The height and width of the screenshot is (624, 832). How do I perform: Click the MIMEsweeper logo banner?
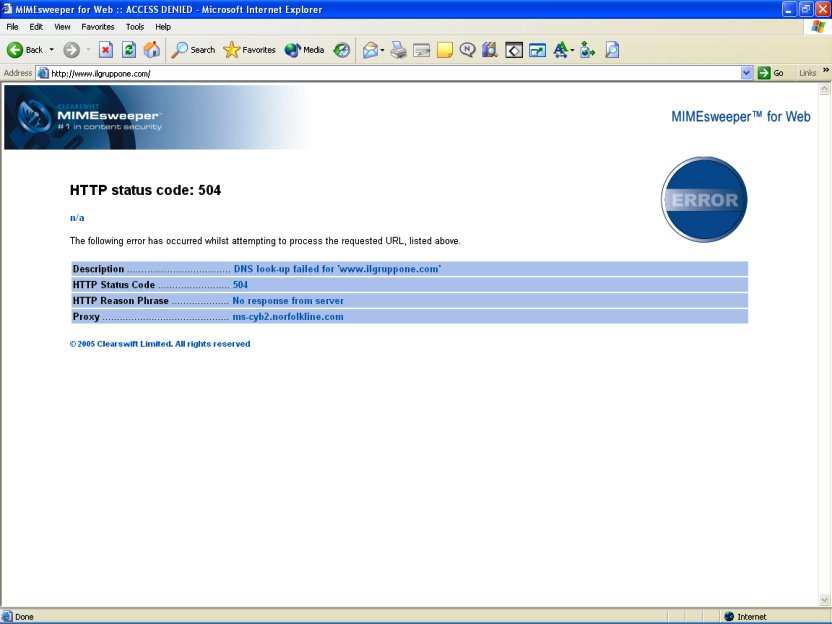coord(159,117)
